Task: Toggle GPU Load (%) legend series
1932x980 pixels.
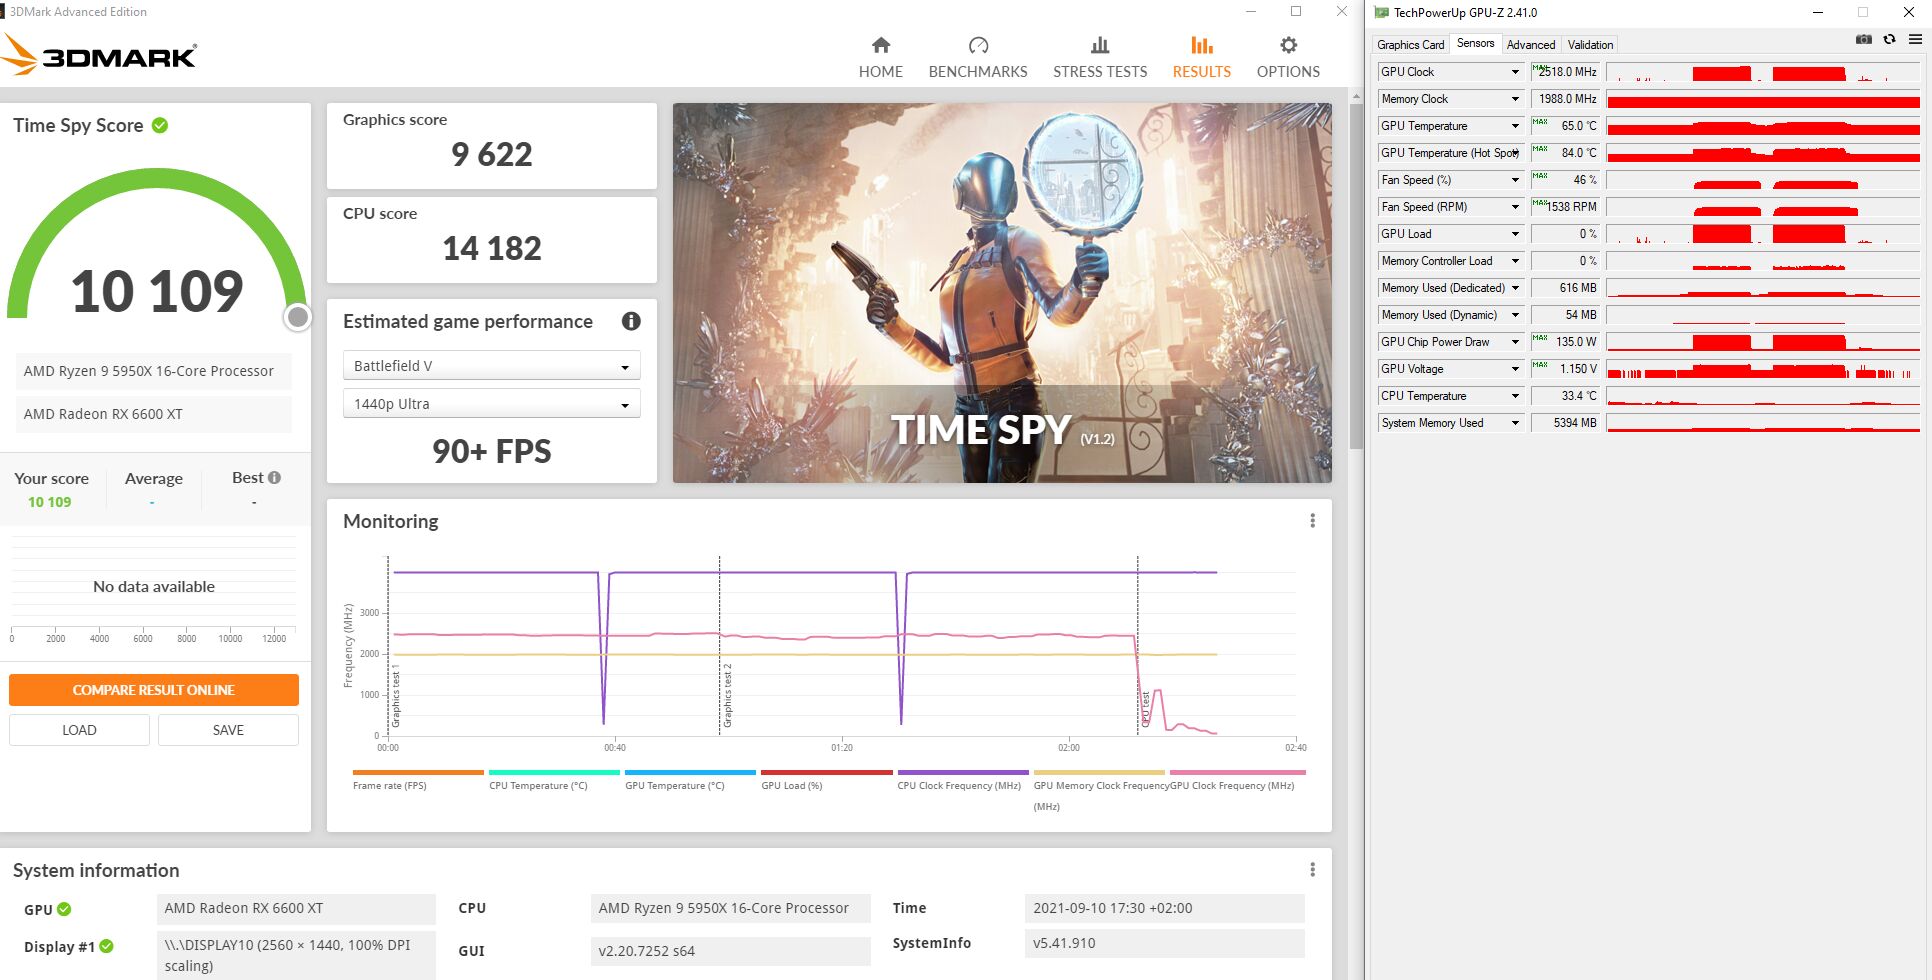Action: [x=826, y=780]
